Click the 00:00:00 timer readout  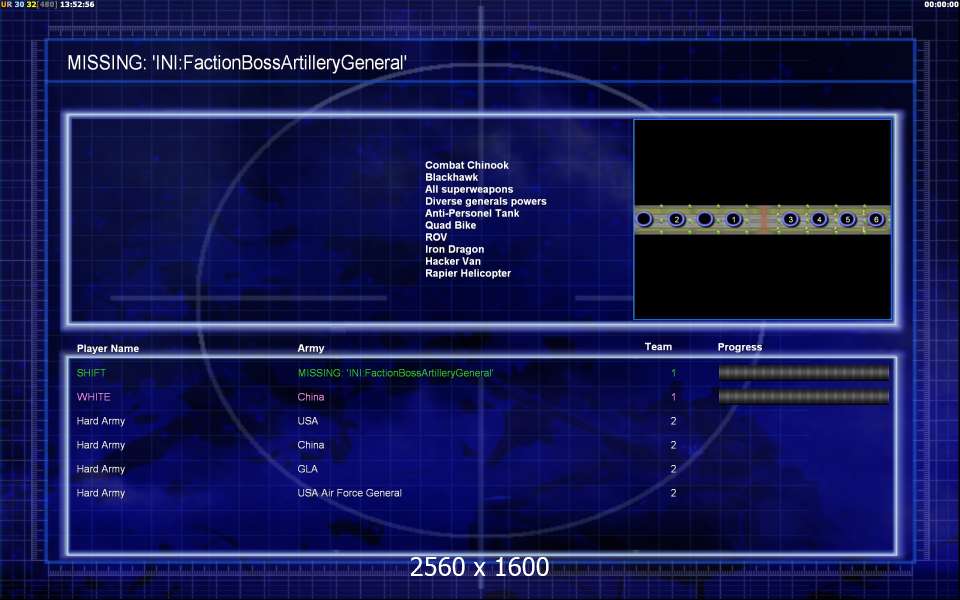[942, 4]
